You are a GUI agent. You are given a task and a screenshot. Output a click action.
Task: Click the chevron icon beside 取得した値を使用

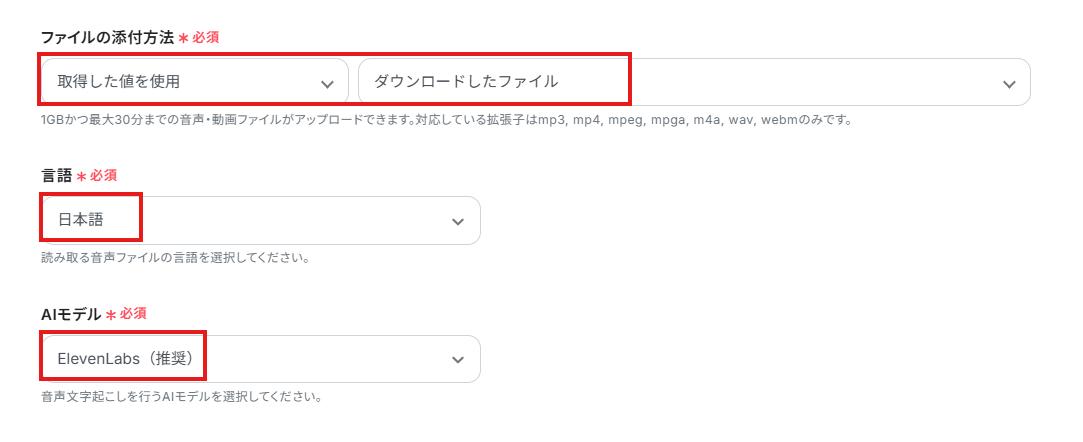(x=327, y=84)
